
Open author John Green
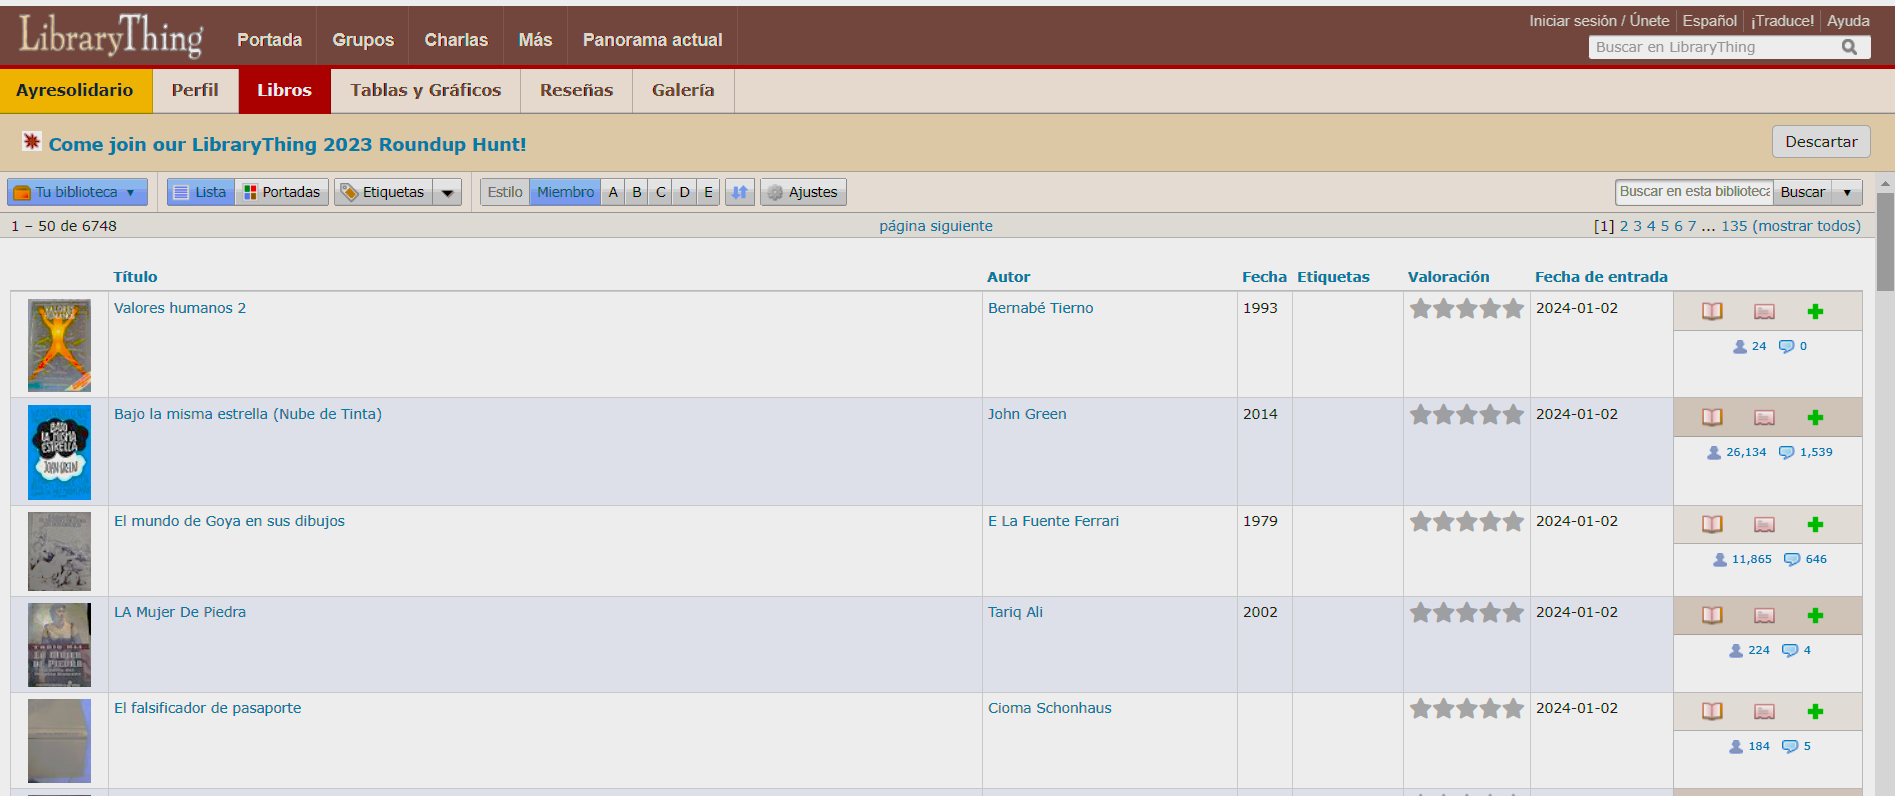click(x=1027, y=414)
